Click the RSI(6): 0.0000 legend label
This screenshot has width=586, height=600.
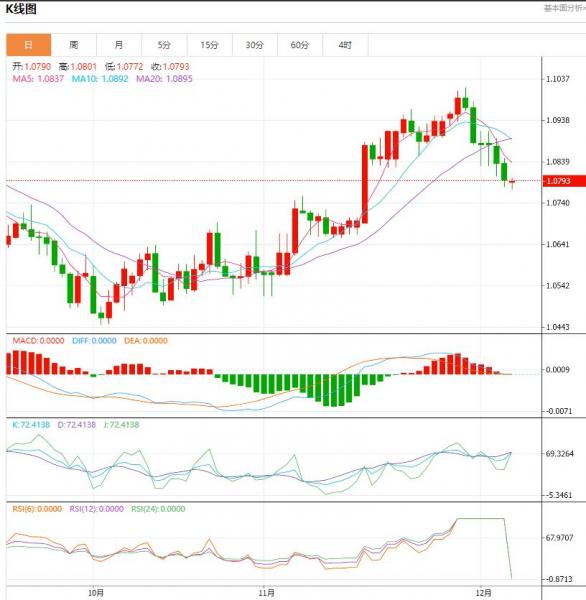(x=37, y=509)
